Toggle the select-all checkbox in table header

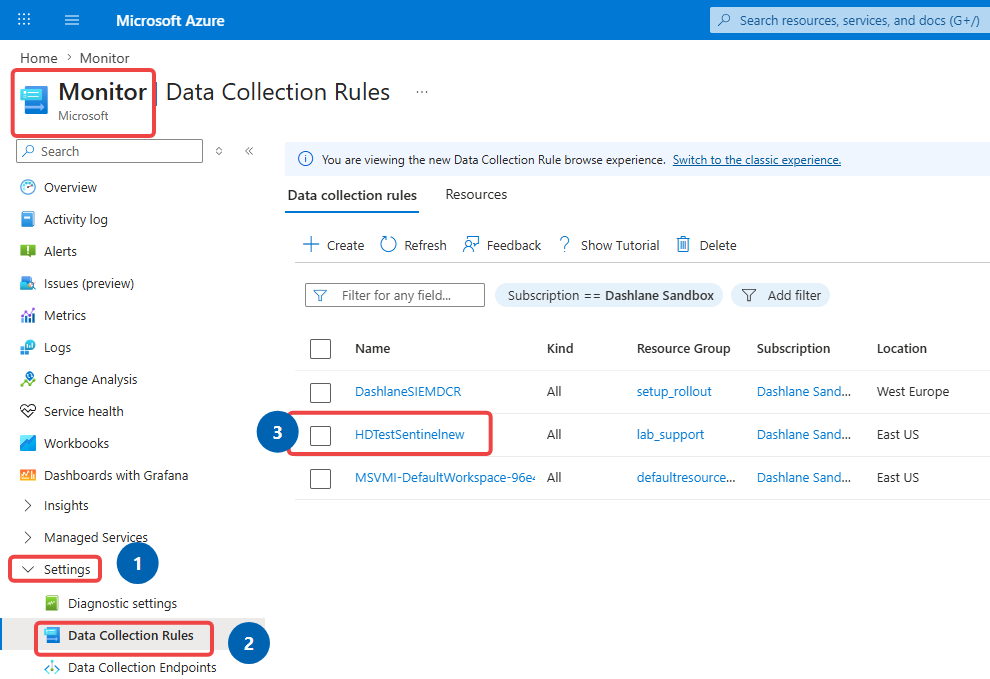[320, 349]
